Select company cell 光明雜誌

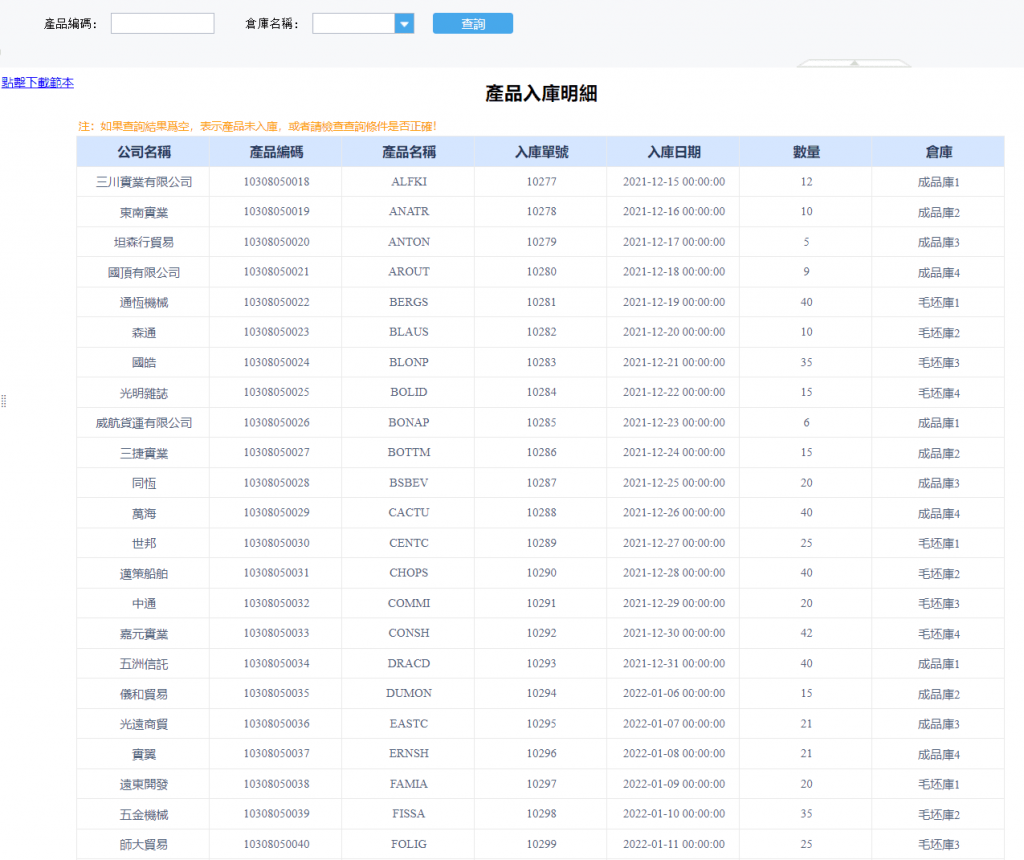tap(144, 393)
